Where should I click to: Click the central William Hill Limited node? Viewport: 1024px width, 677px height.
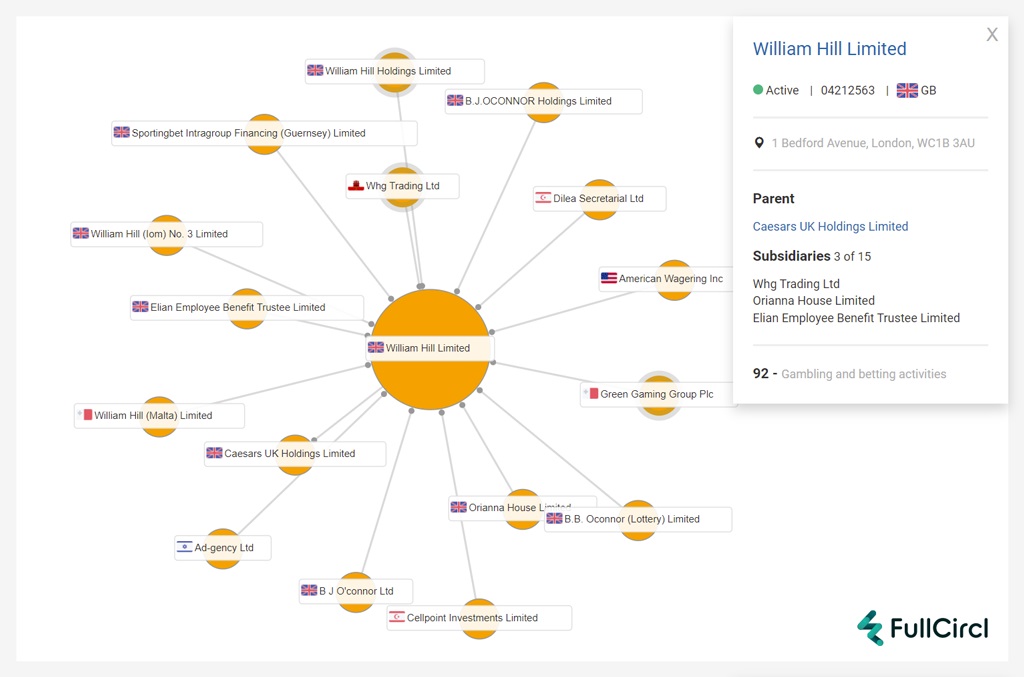coord(430,349)
